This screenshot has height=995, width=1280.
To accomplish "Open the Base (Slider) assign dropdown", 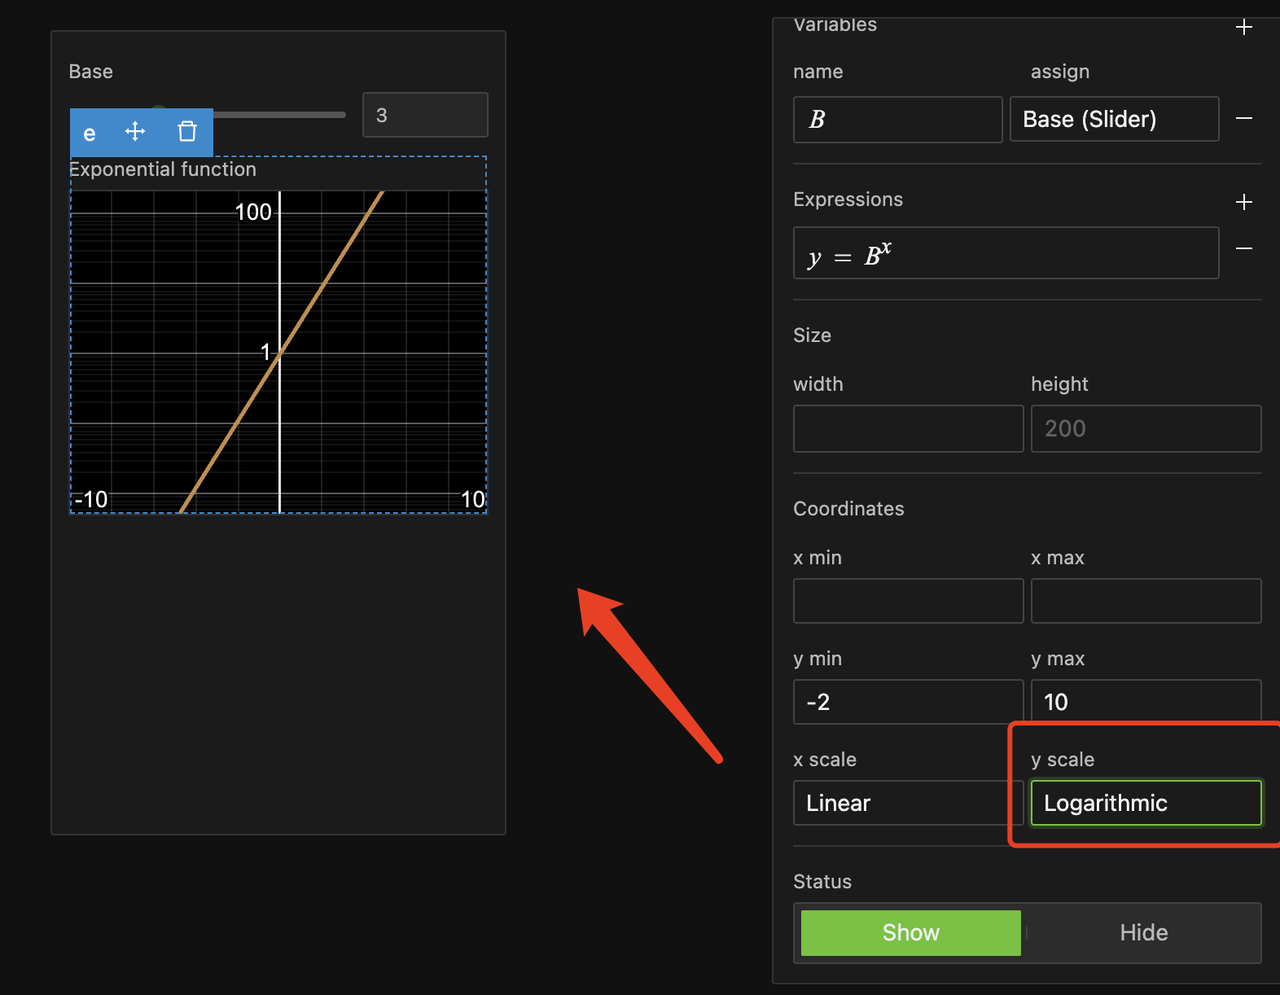I will point(1114,119).
